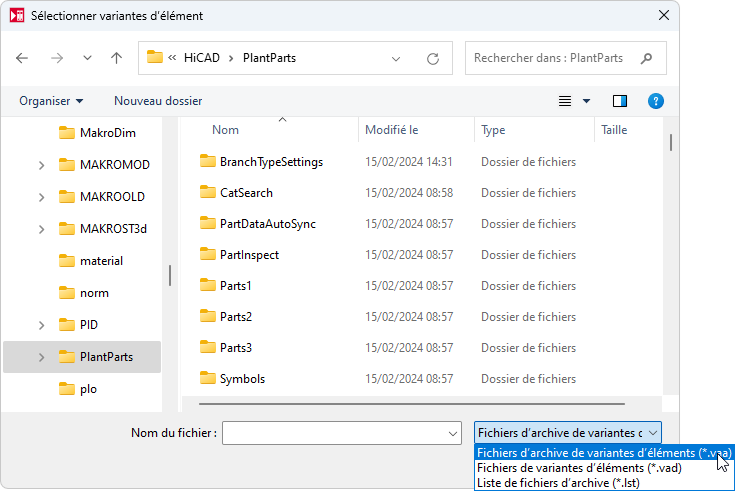
Task: Select the material folder in tree
Action: [101, 261]
